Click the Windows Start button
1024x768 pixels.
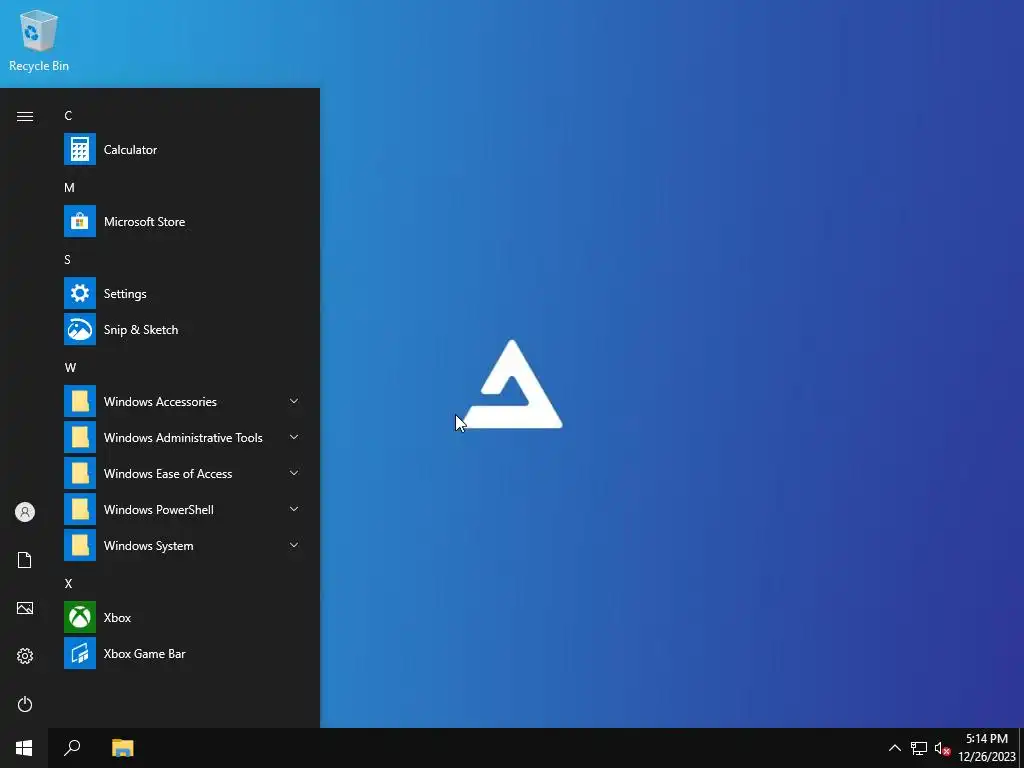pyautogui.click(x=24, y=748)
